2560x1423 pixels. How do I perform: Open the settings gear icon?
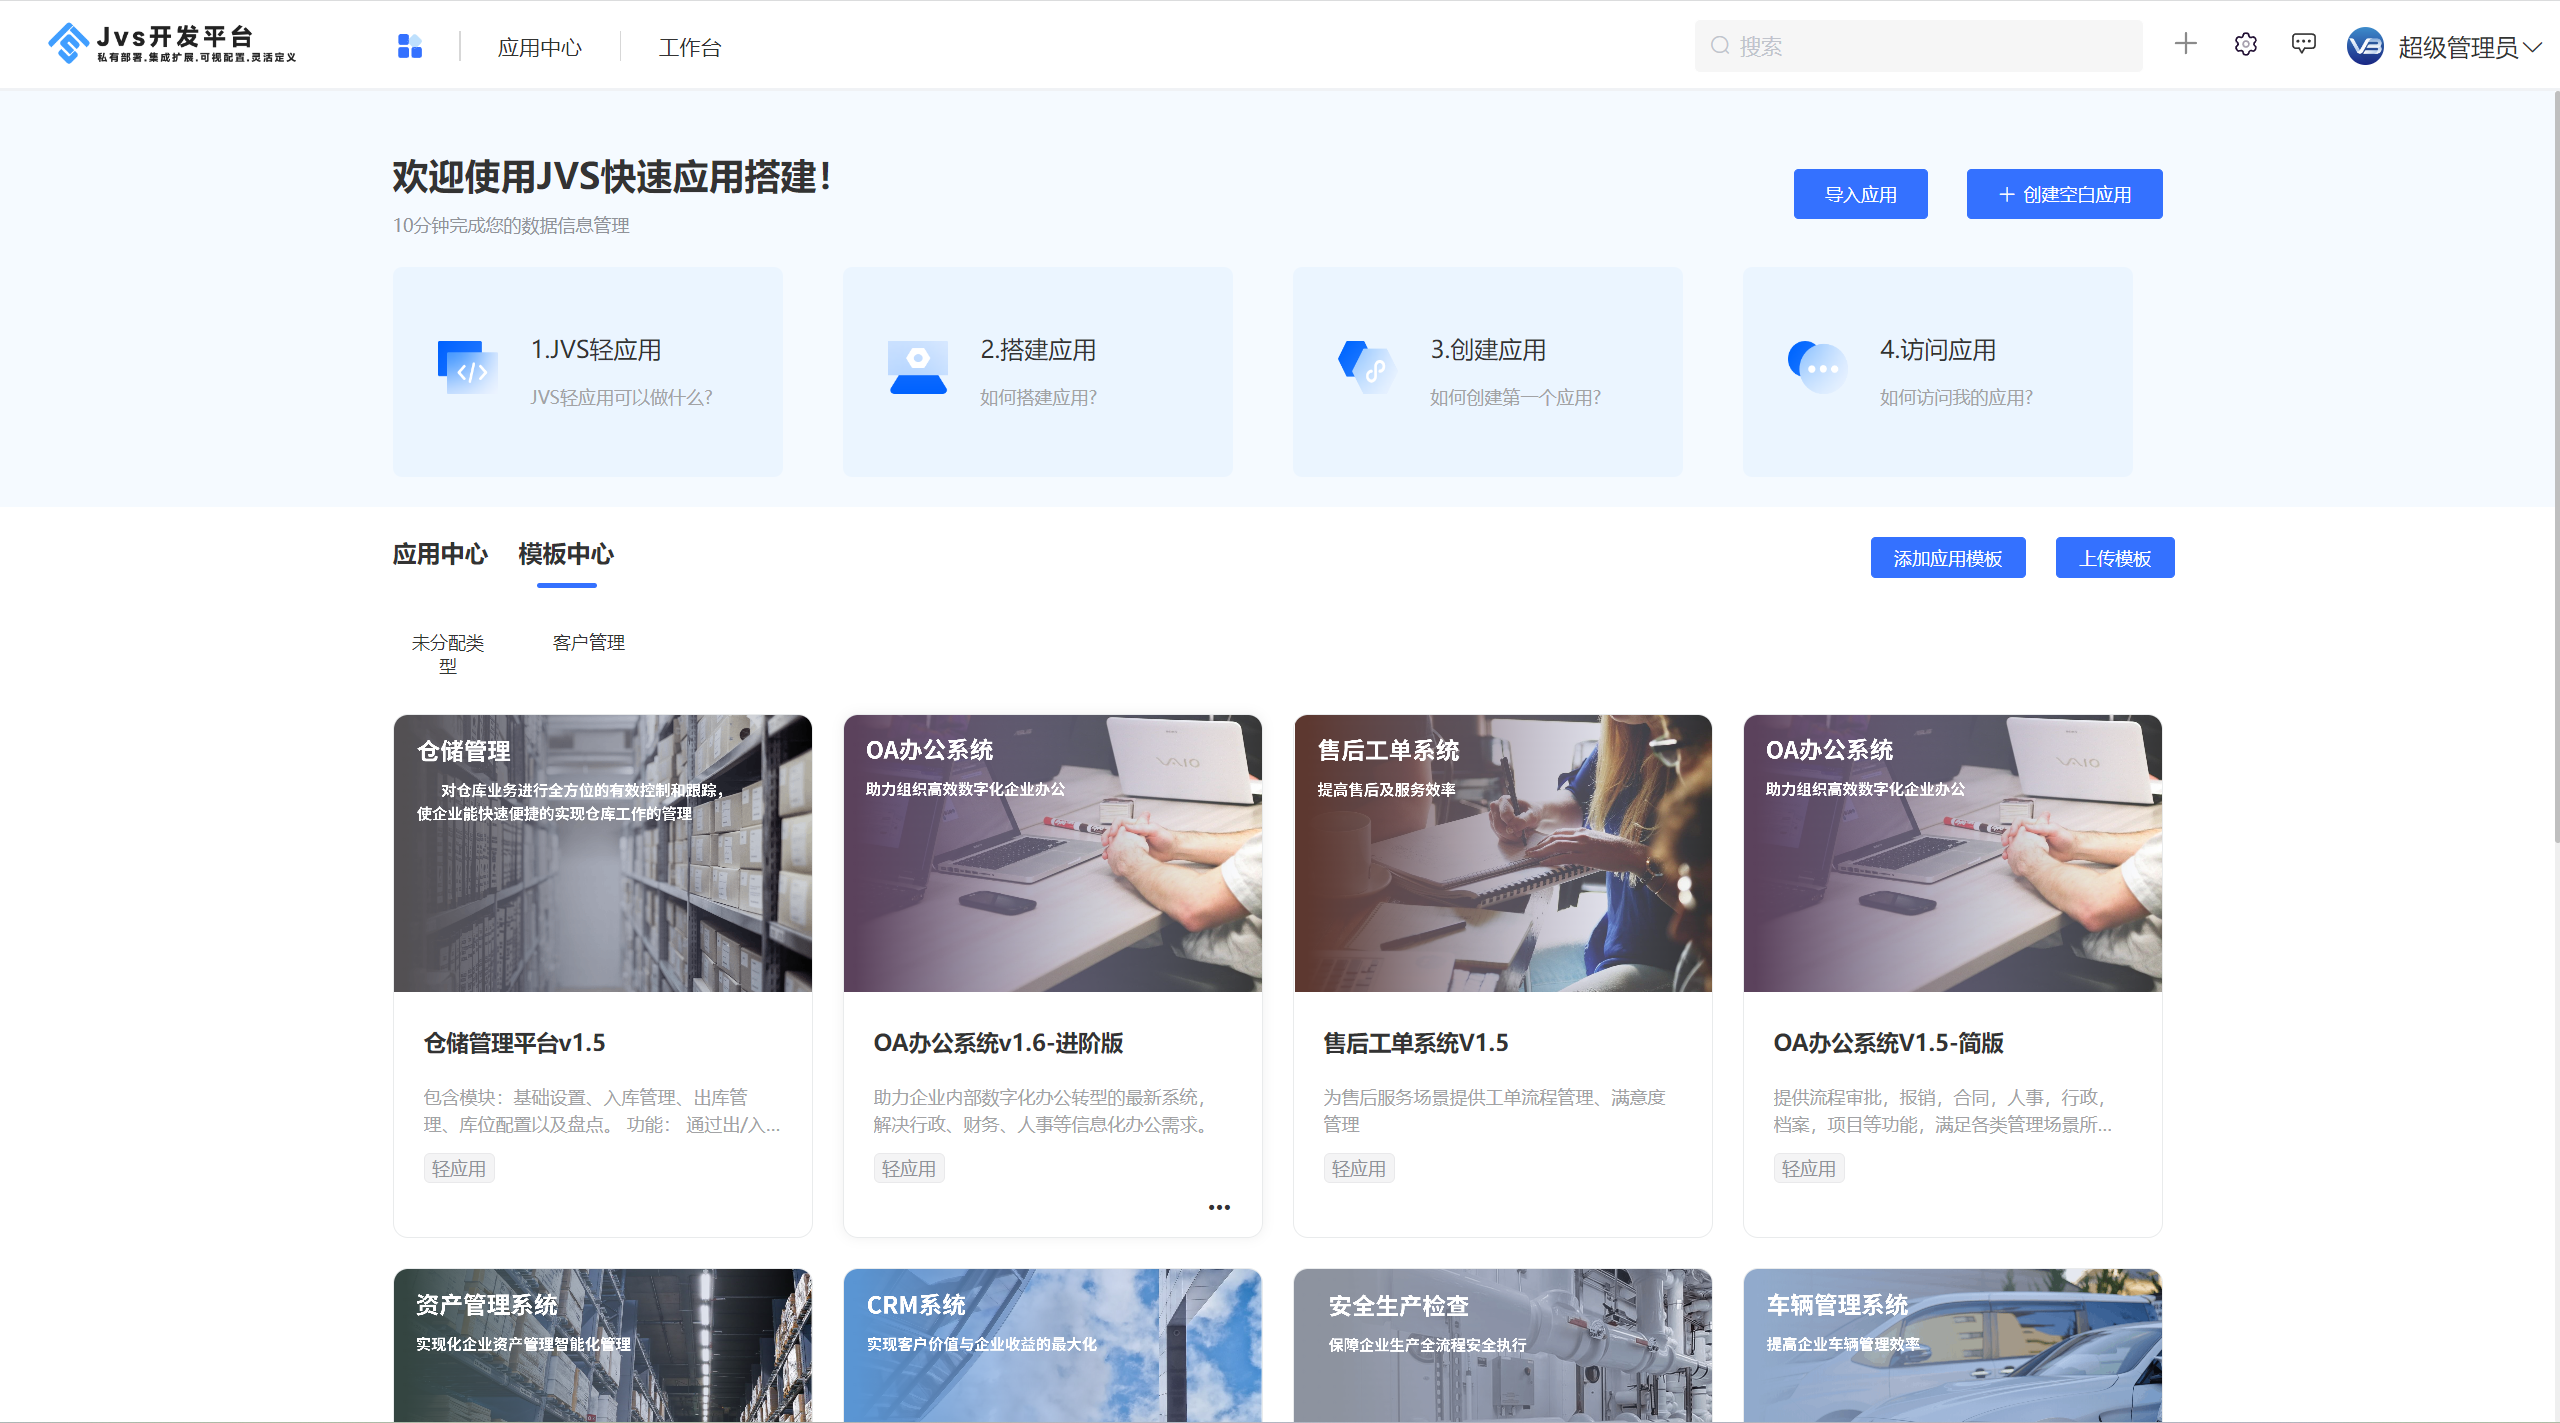tap(2246, 44)
